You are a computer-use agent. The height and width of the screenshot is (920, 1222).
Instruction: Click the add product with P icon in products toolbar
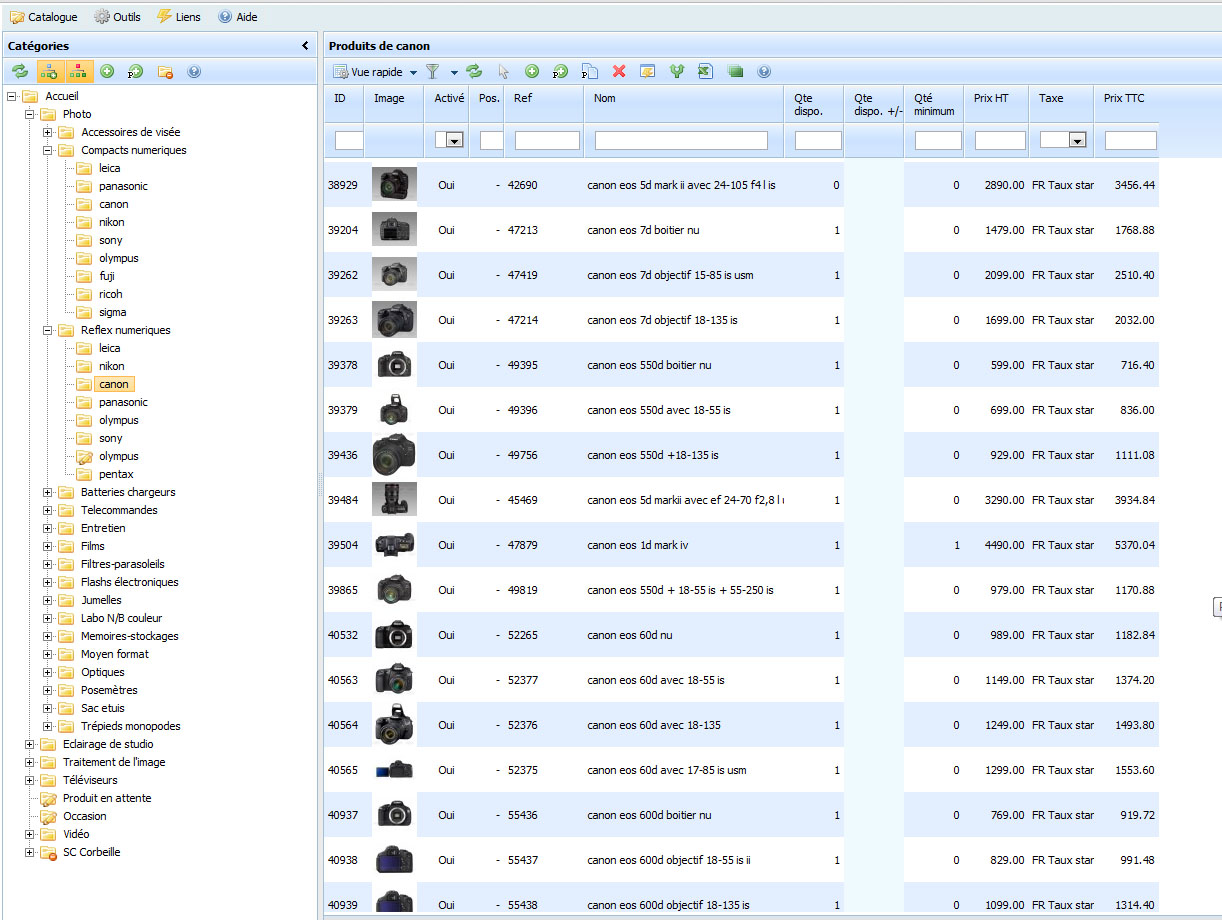coord(561,72)
